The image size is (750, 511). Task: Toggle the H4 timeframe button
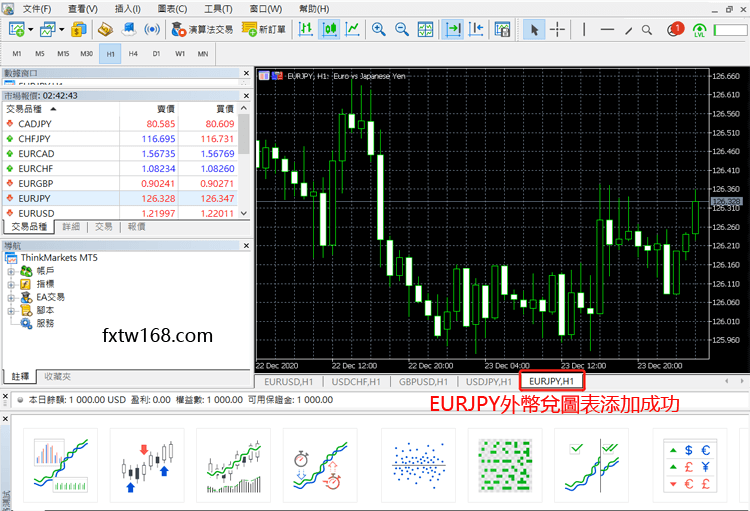[x=133, y=53]
